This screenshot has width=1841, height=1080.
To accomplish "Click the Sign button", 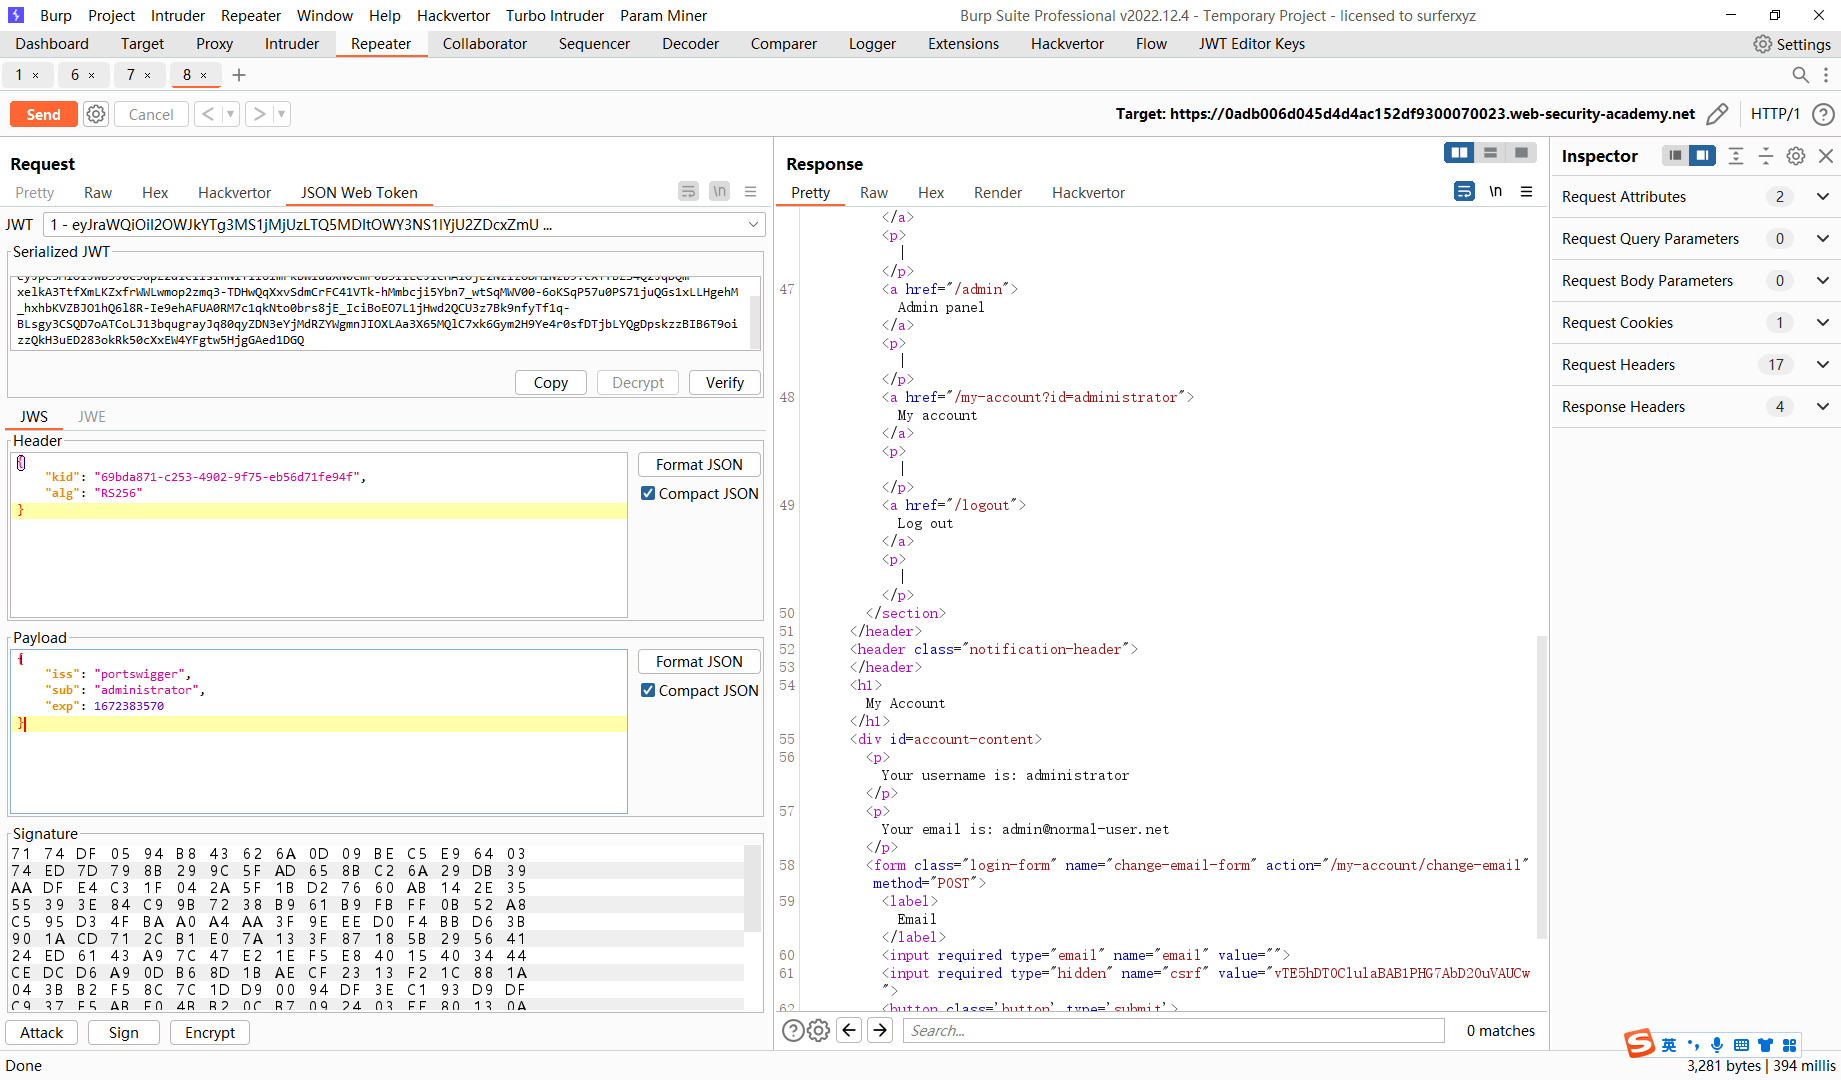I will click(x=124, y=1032).
